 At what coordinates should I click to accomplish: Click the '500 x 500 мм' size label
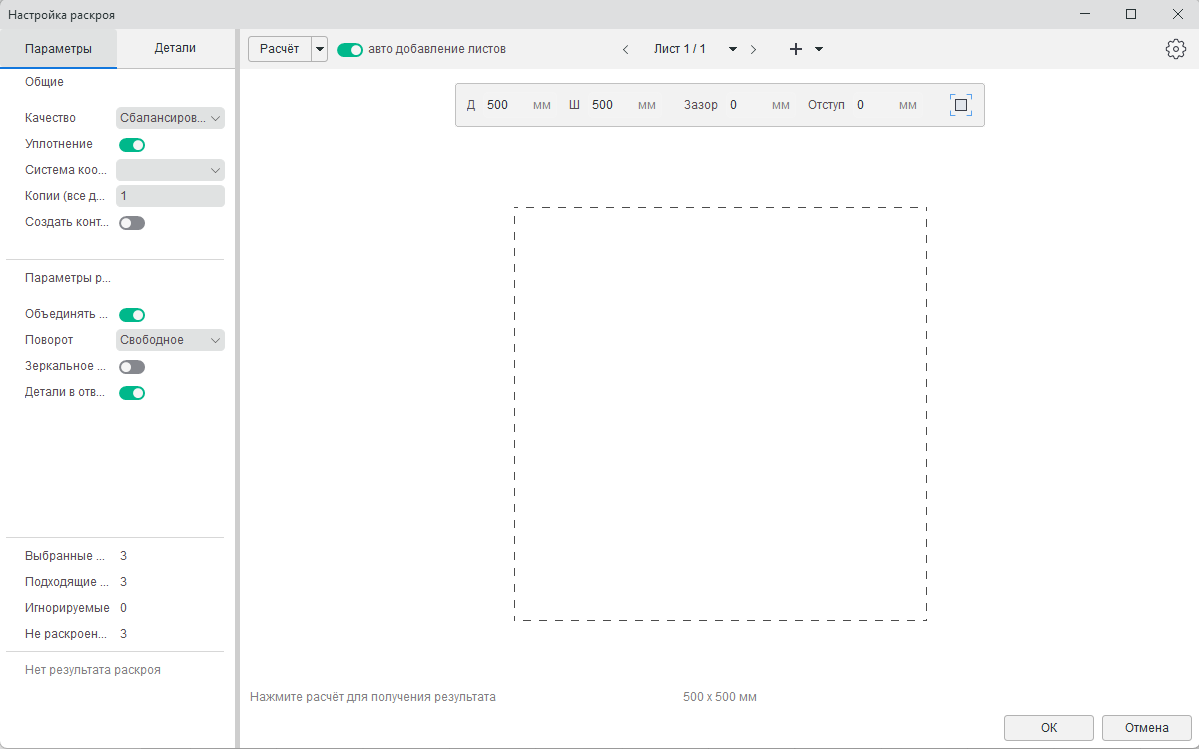click(x=720, y=697)
